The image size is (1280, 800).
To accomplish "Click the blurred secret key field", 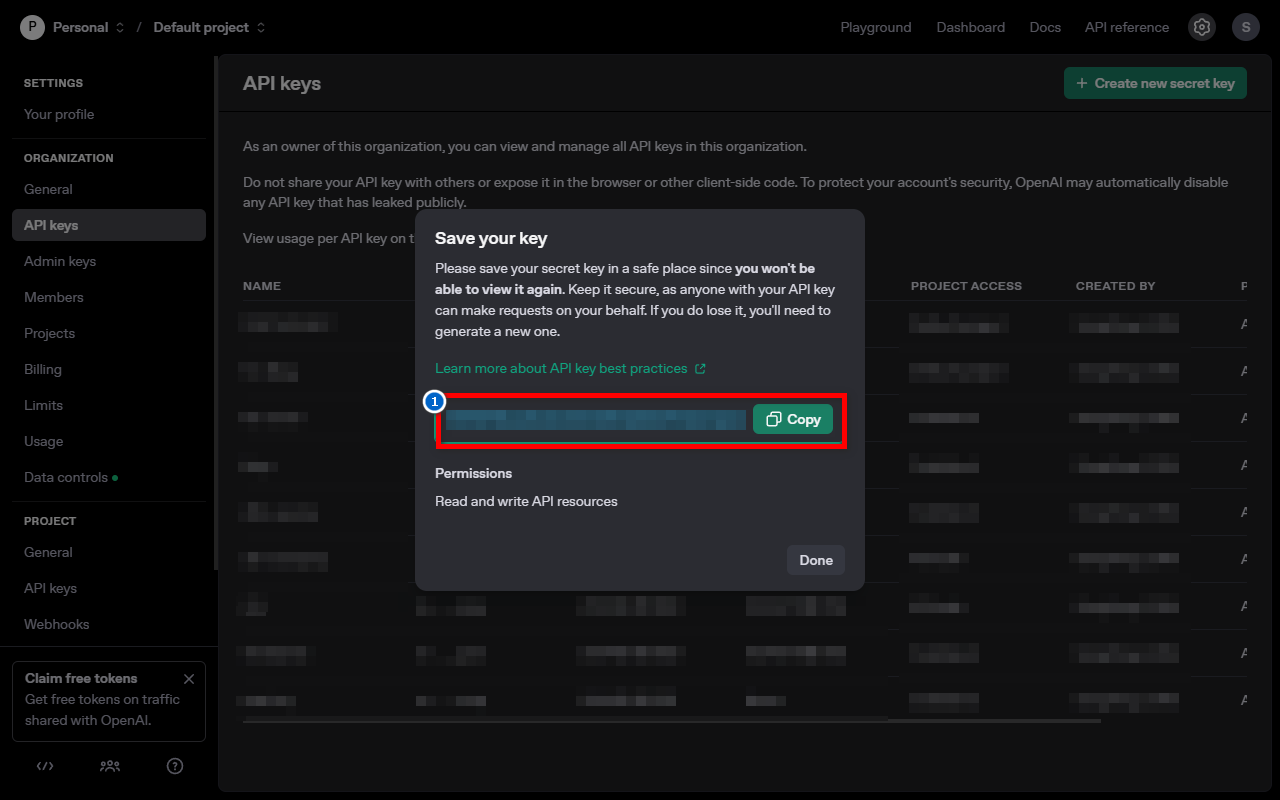I will tap(596, 420).
